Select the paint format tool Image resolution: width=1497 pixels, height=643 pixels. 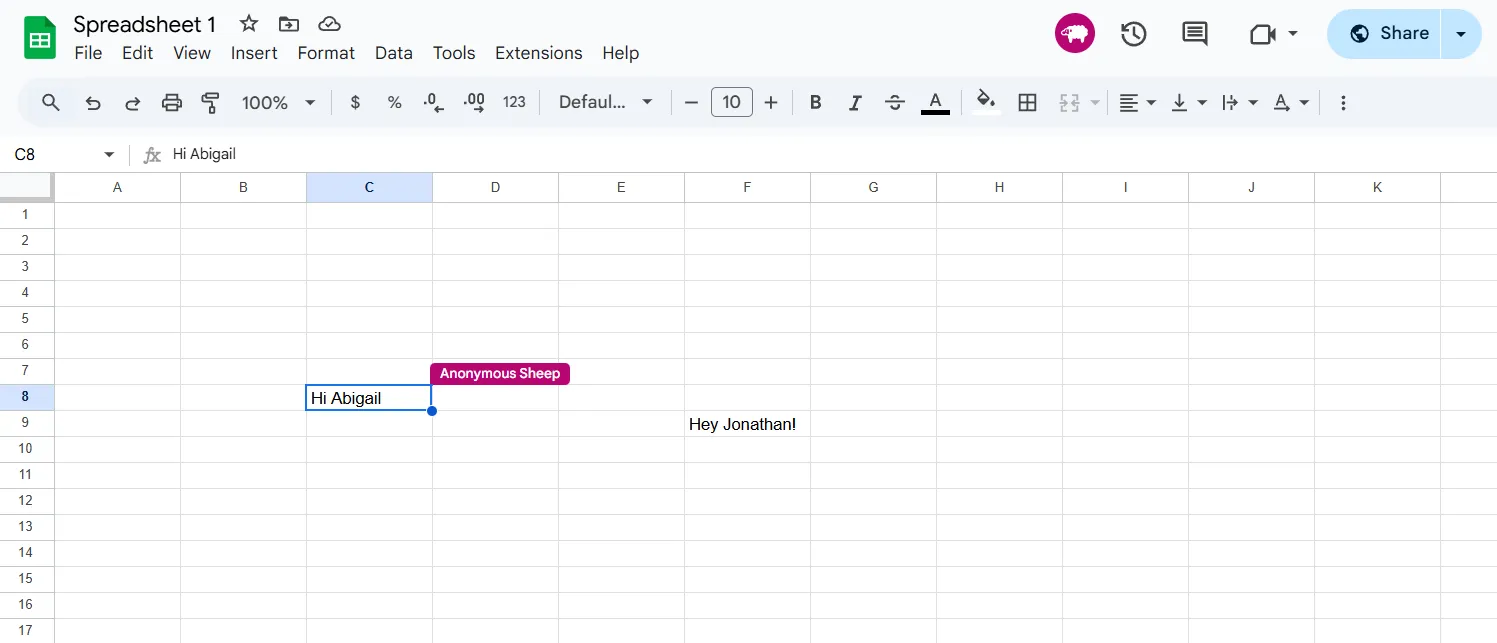tap(211, 102)
